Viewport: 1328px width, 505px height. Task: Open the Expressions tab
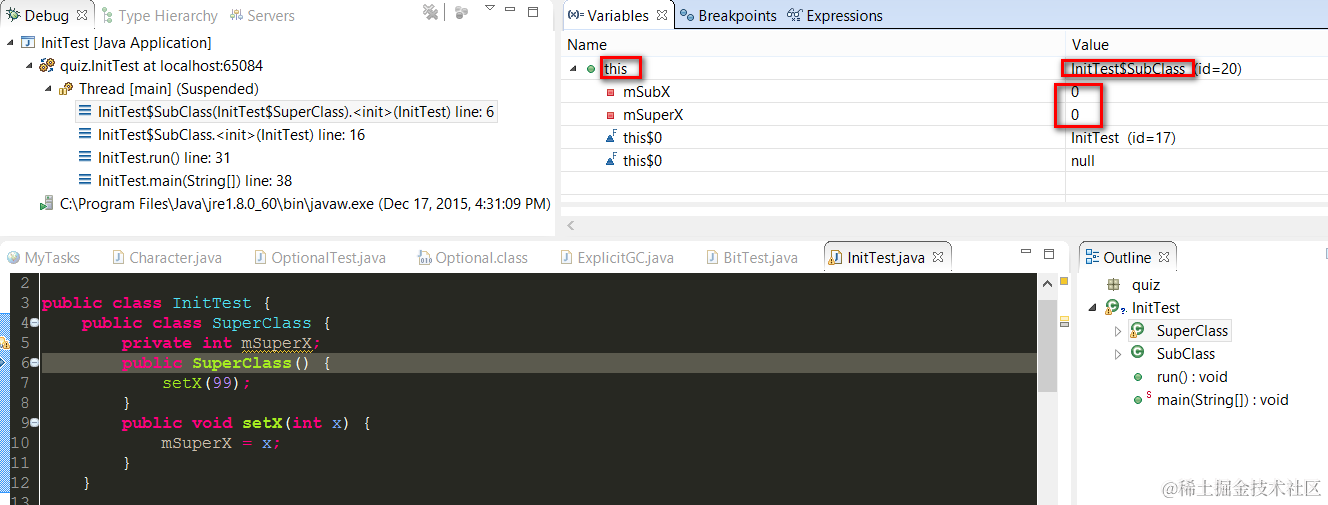834,16
